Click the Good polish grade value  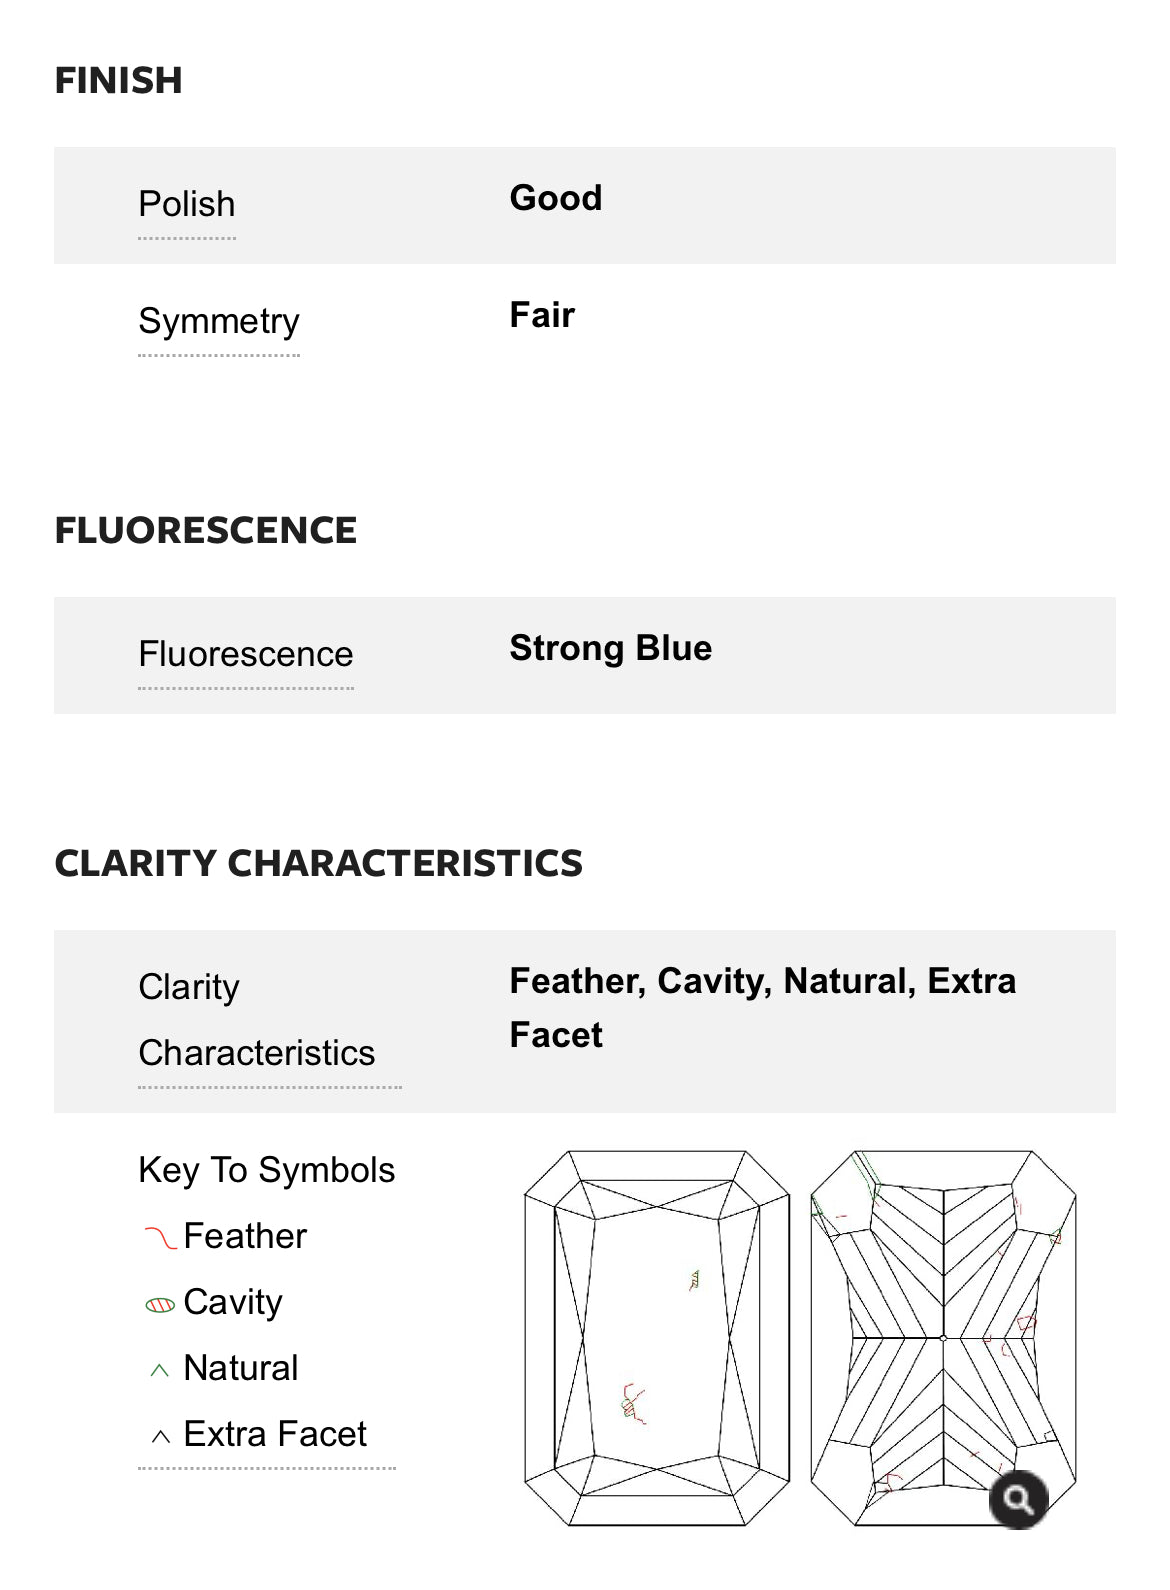tap(556, 198)
